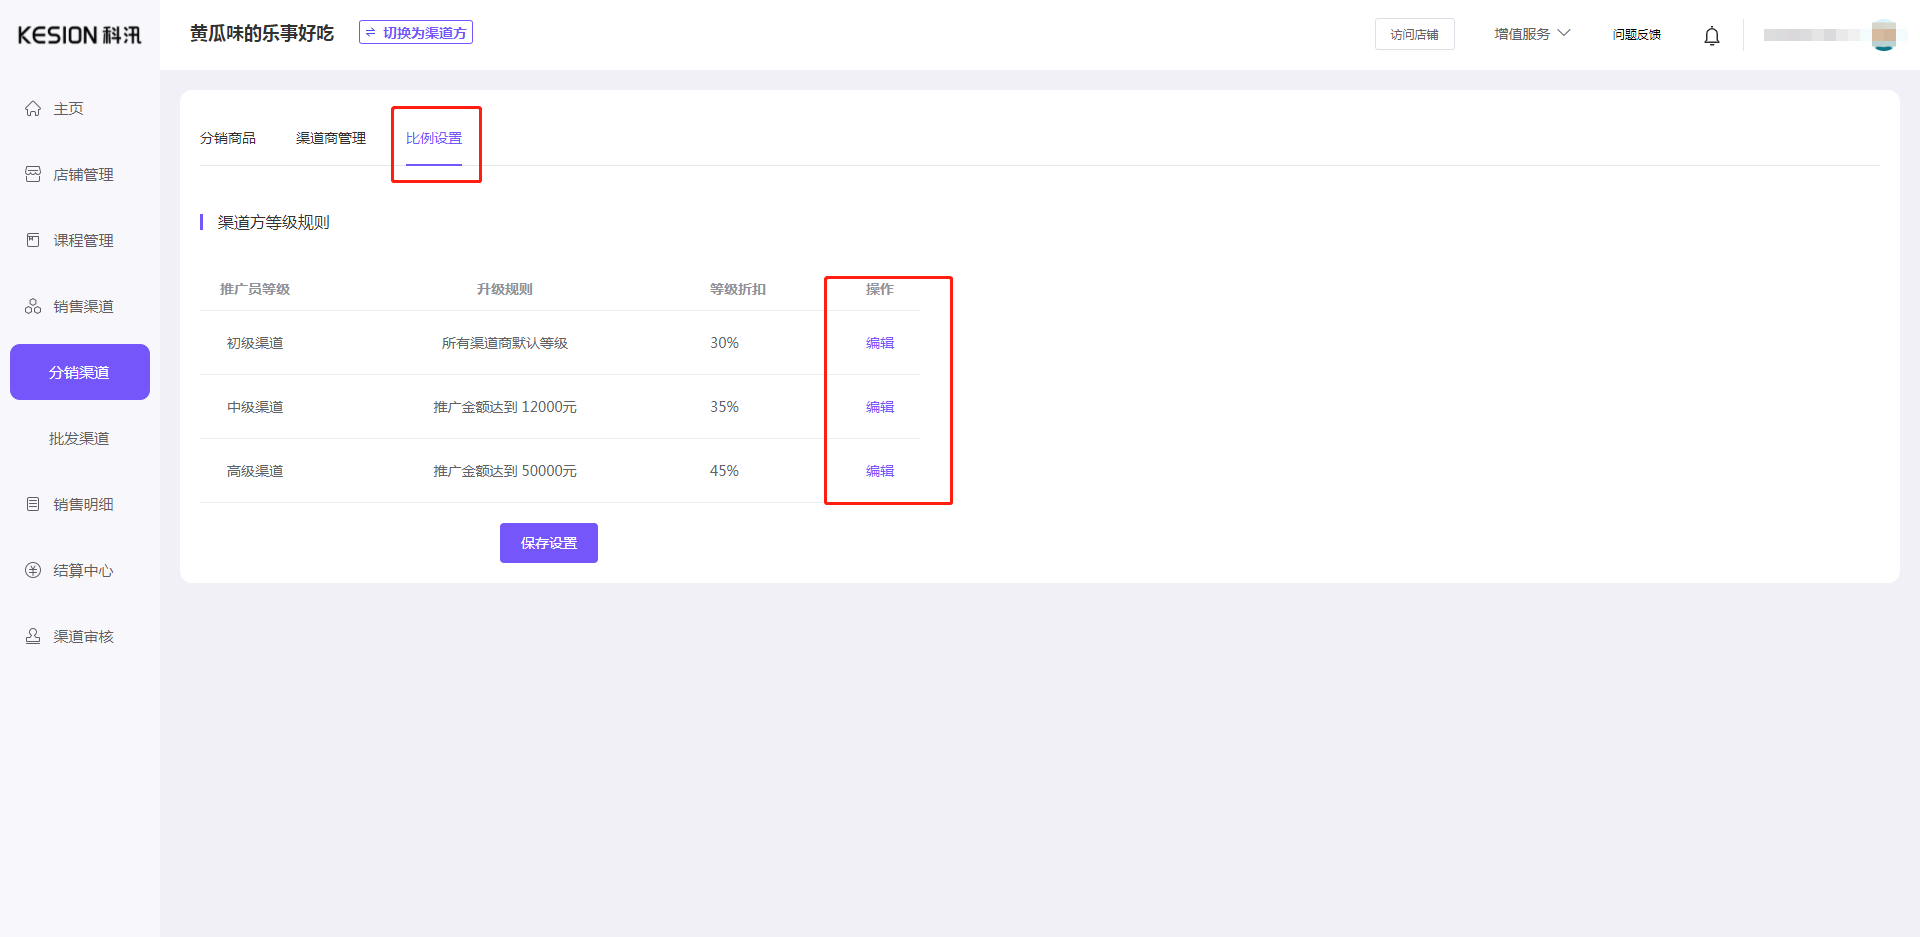
Task: Edit the 初级渠道 level row
Action: point(880,343)
